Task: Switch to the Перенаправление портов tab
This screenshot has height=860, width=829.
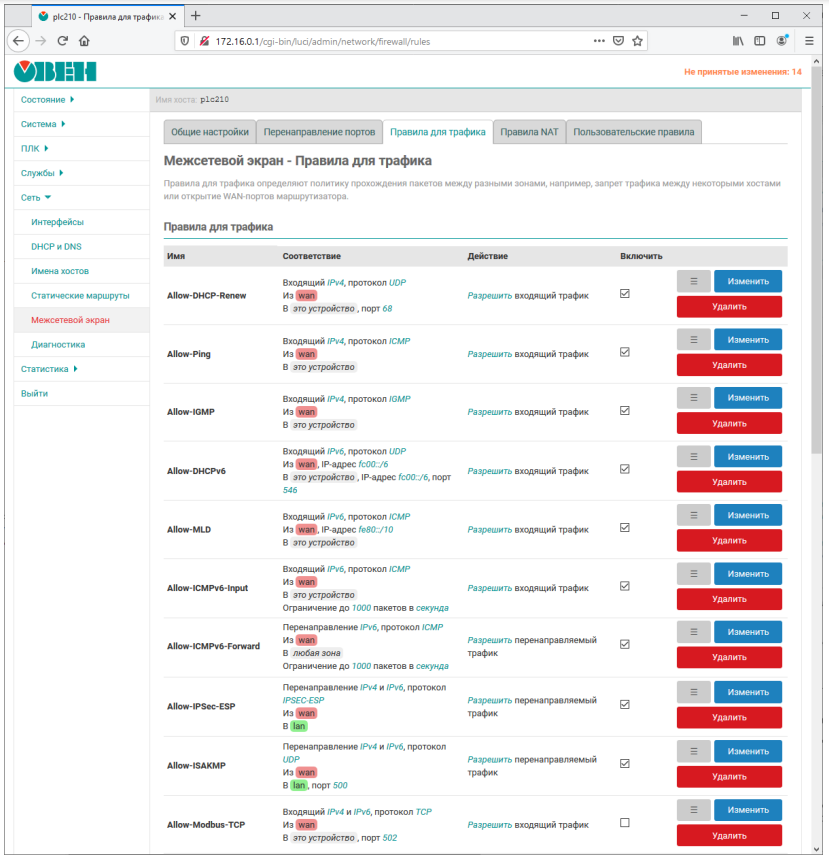Action: click(319, 132)
